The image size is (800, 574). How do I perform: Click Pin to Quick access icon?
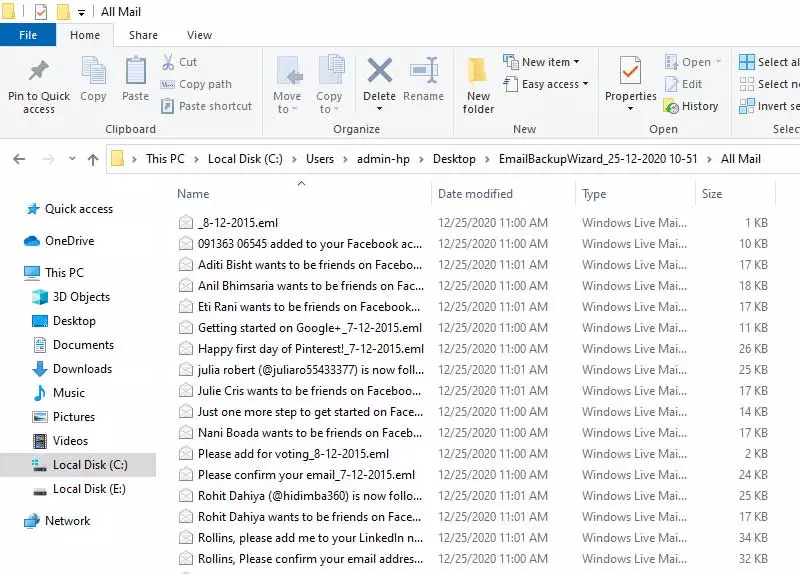[39, 71]
